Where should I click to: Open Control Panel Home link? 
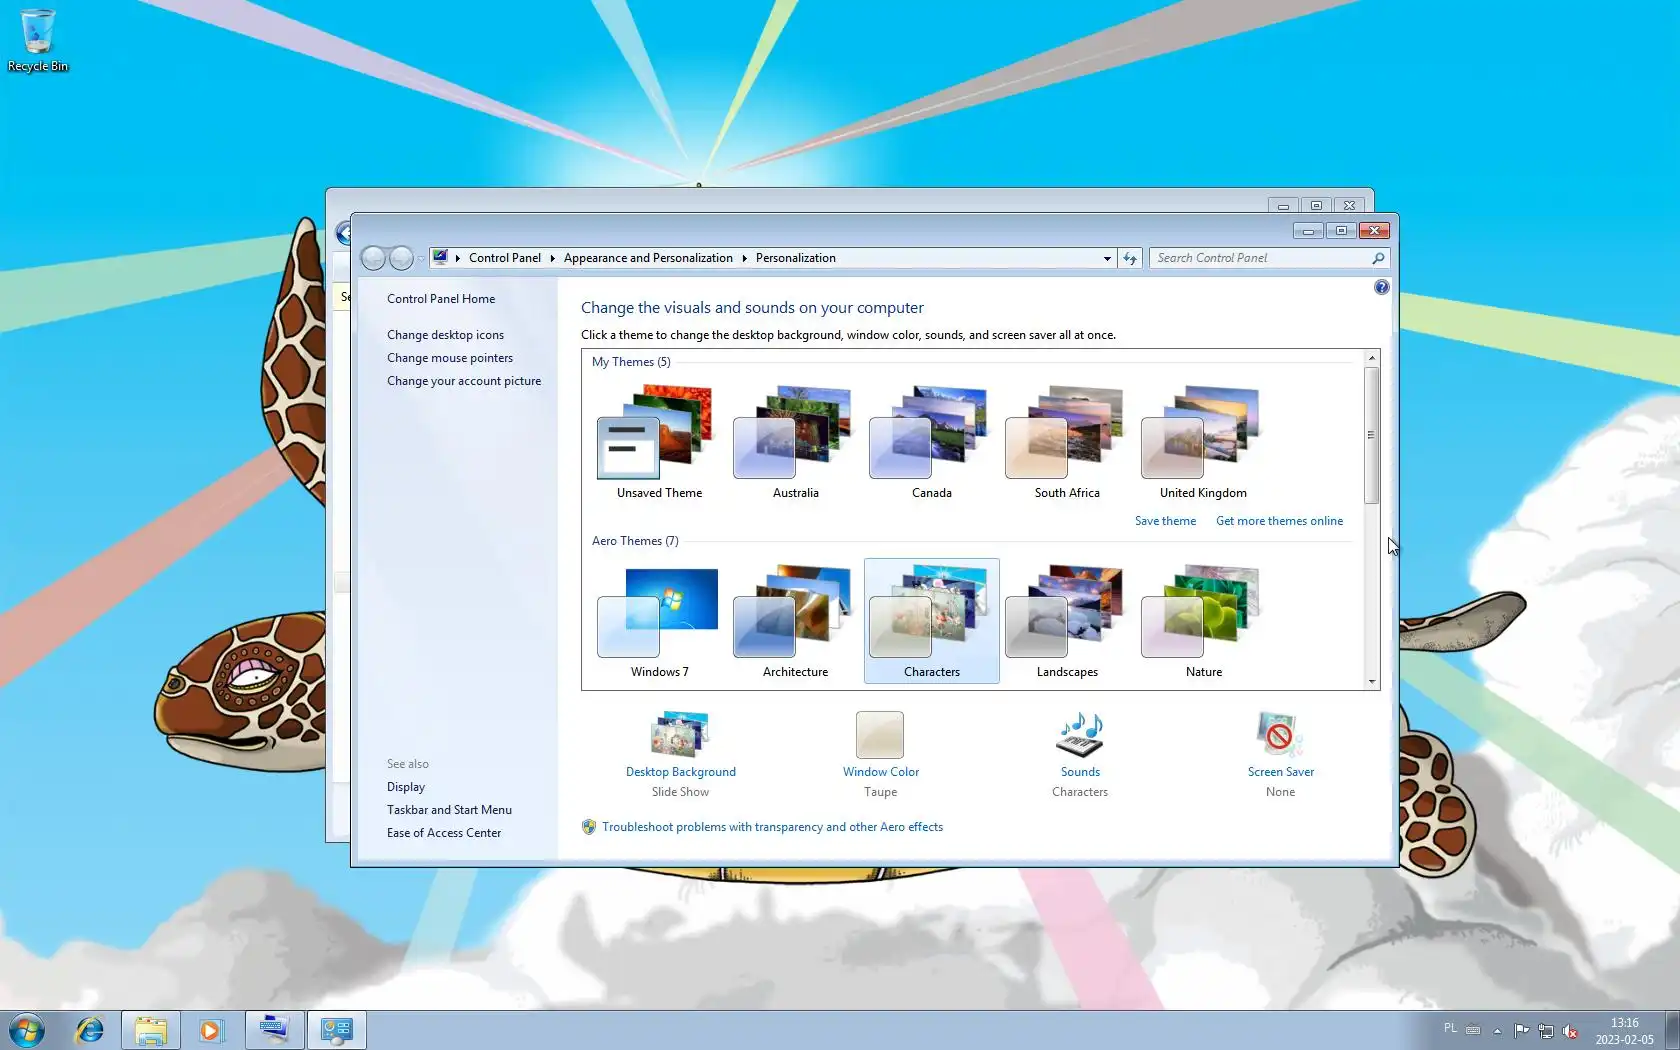[441, 299]
